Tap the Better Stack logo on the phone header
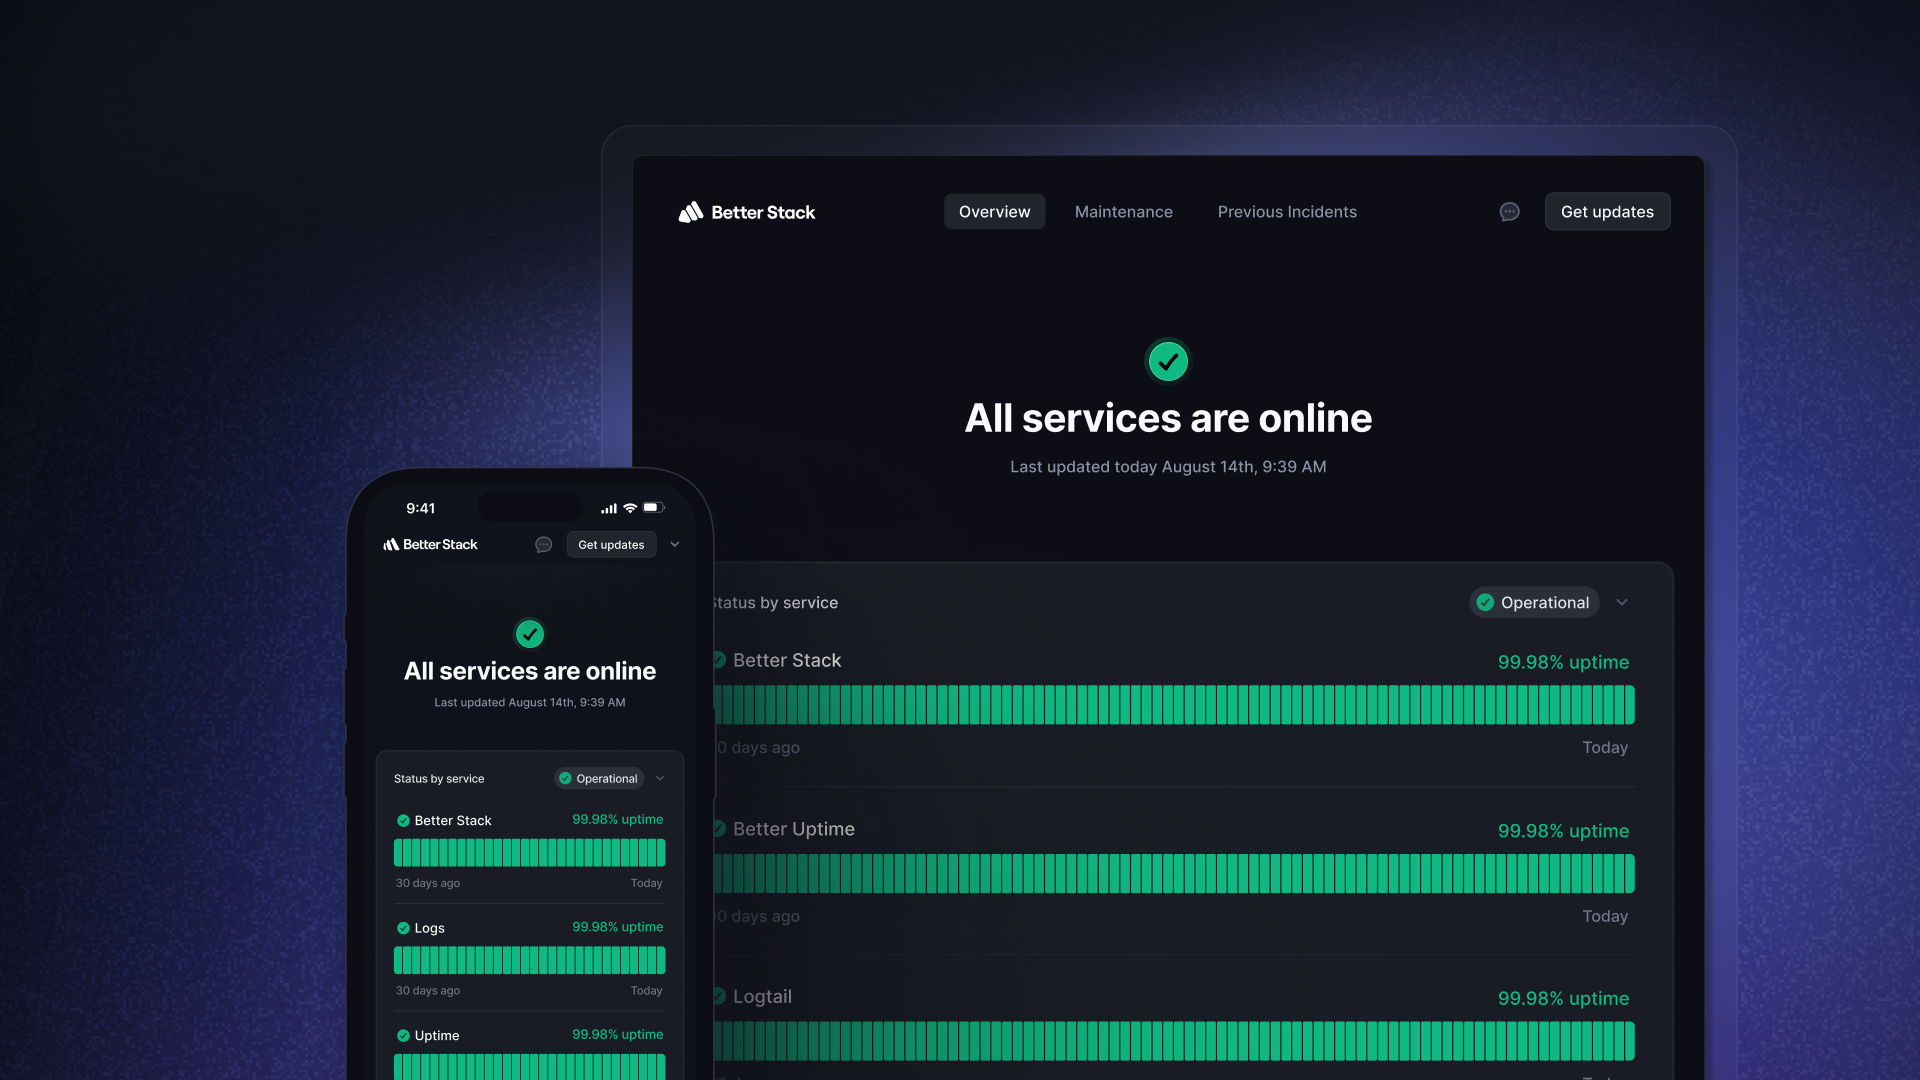Viewport: 1920px width, 1080px height. coord(429,544)
